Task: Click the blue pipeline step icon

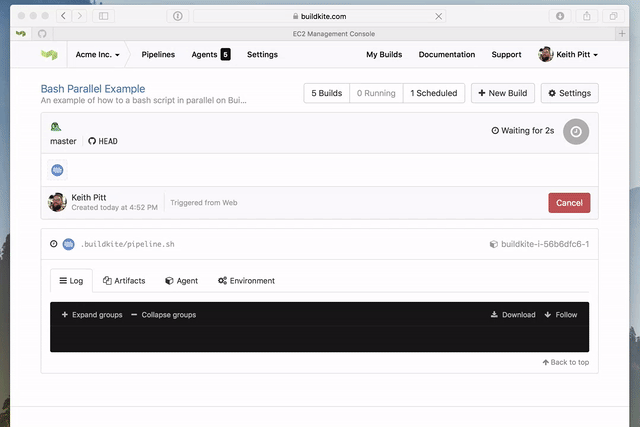Action: [x=57, y=170]
